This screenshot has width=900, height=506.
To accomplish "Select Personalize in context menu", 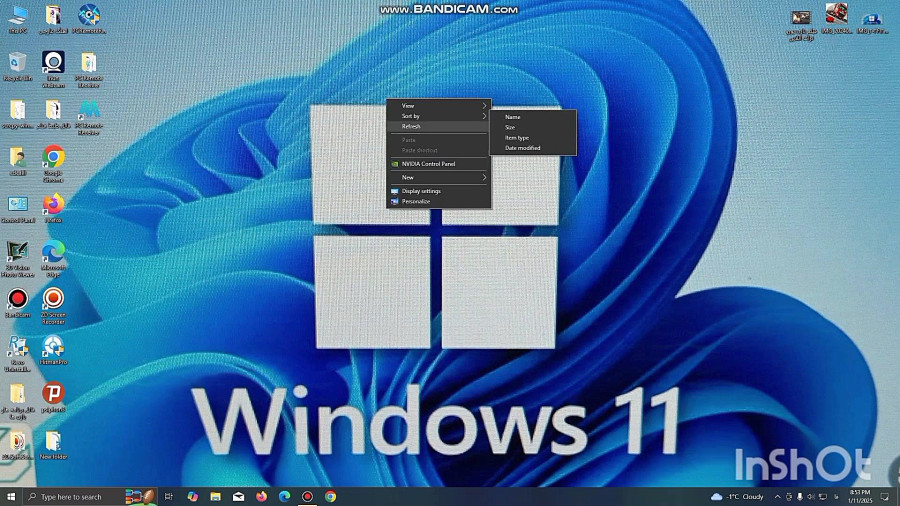I will tap(439, 201).
